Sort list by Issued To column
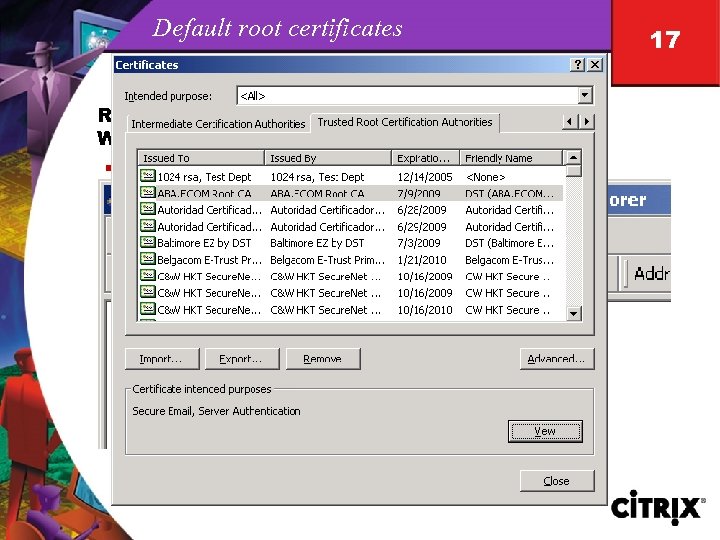 (x=201, y=158)
